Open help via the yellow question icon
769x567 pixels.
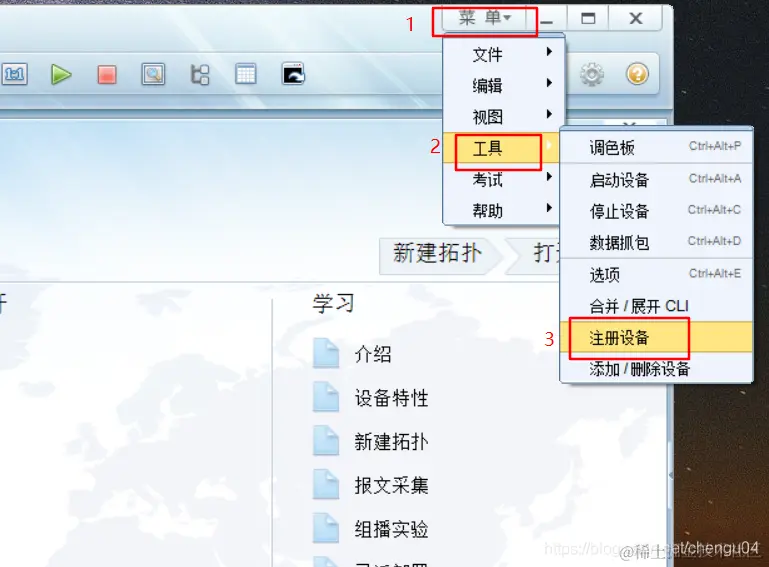pos(637,74)
